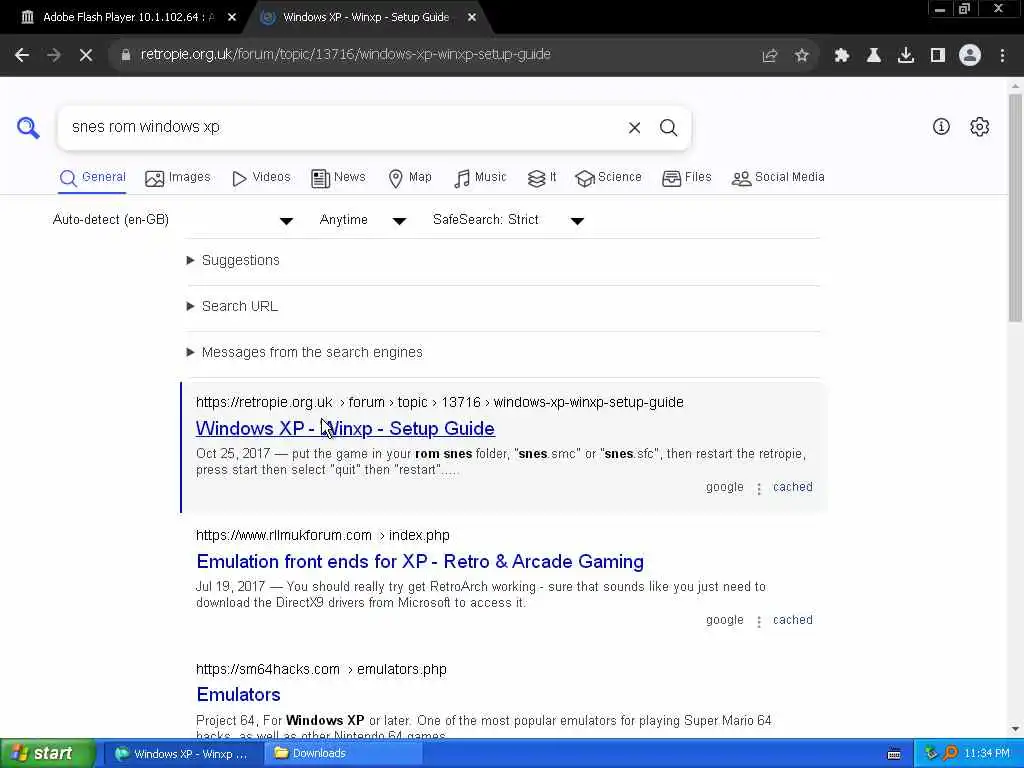Open the about info icon
1024x768 pixels.
coord(941,127)
